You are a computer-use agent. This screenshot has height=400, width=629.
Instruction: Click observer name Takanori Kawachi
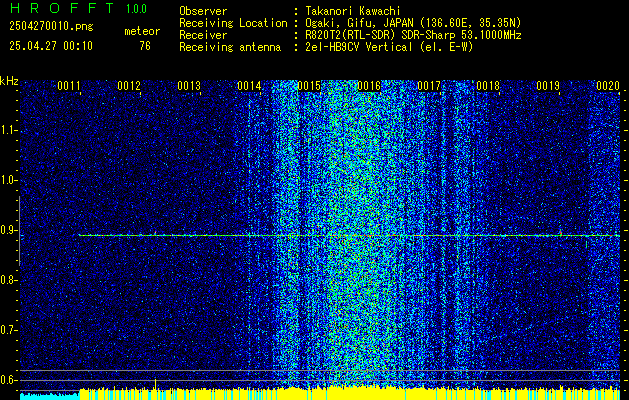click(x=352, y=11)
